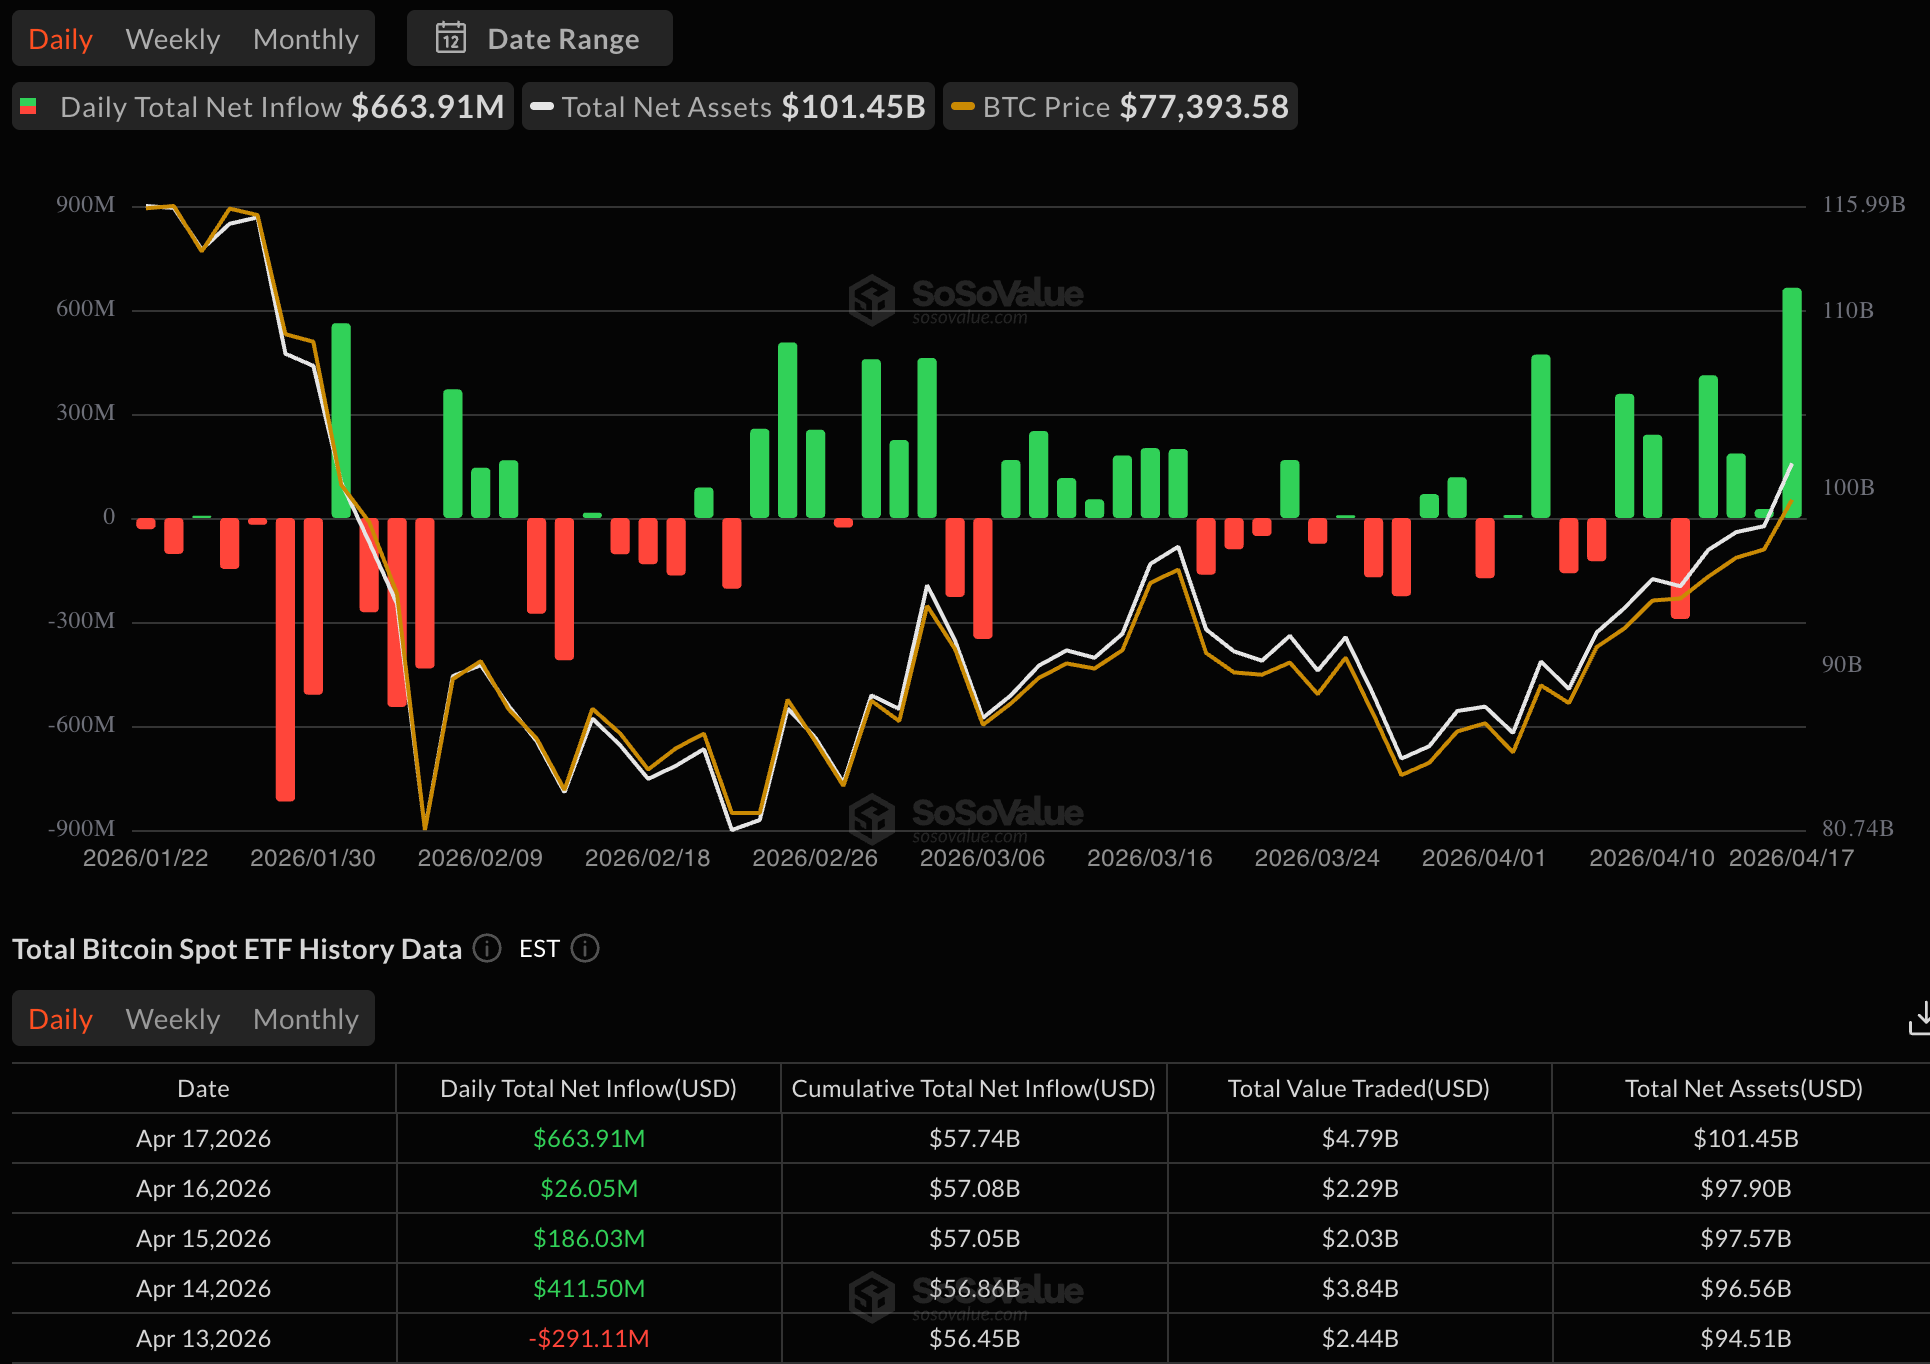Switch history table to Monthly

coord(305,1019)
